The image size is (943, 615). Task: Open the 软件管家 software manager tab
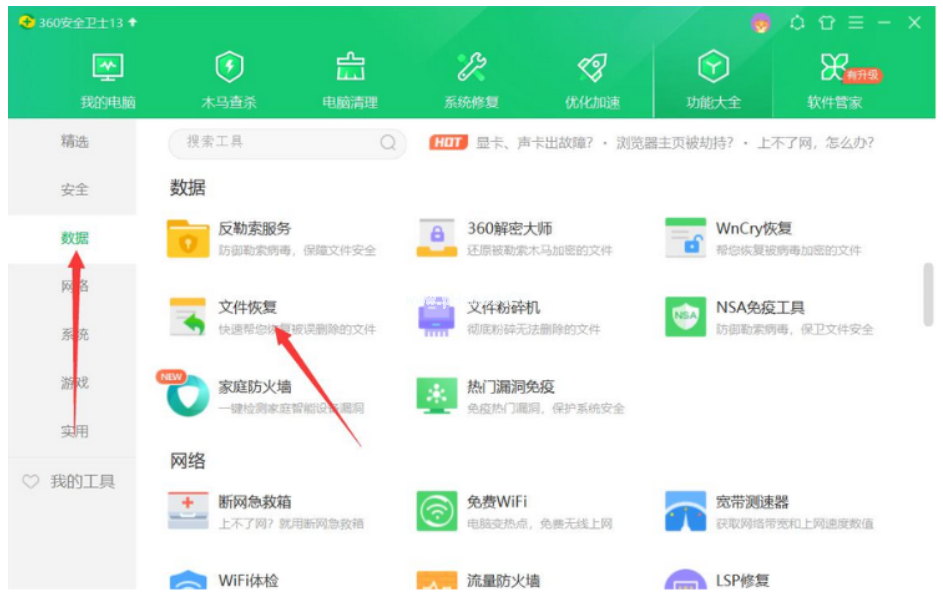[x=835, y=80]
